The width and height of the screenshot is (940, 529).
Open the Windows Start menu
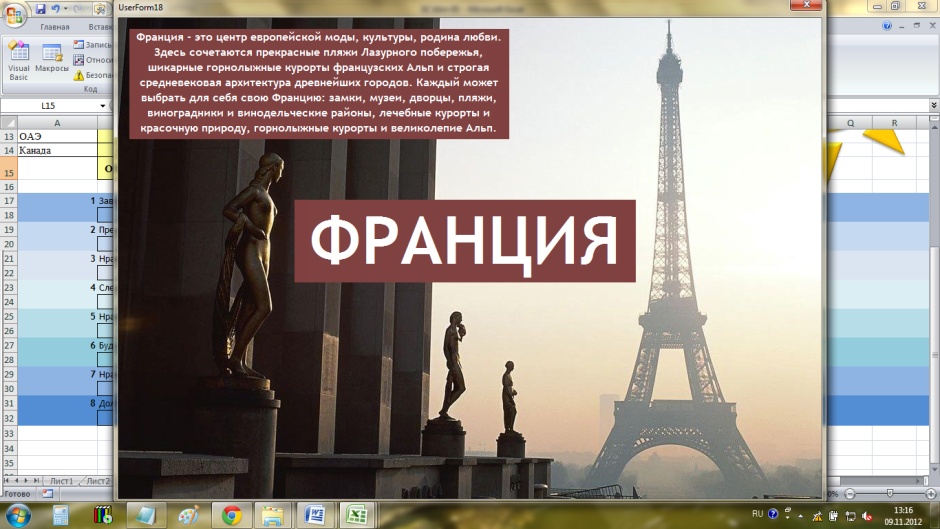tap(17, 515)
